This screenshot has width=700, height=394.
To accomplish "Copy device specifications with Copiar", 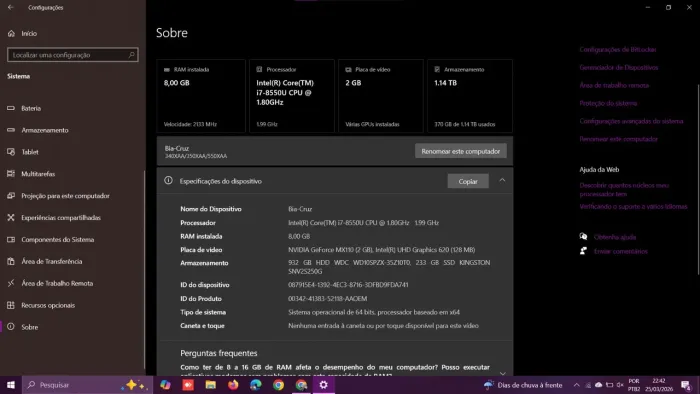I will tap(468, 181).
